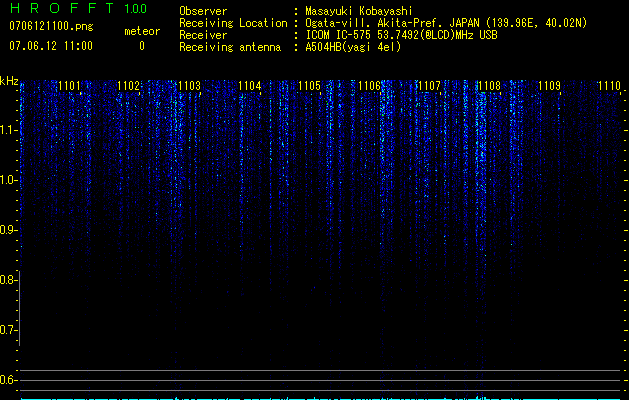Click the 1101 time marker

tap(69, 85)
